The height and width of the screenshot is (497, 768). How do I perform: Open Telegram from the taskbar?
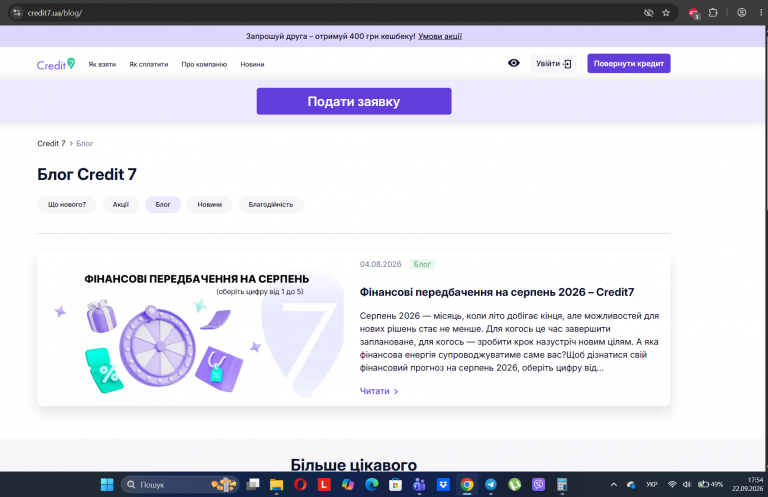click(491, 485)
